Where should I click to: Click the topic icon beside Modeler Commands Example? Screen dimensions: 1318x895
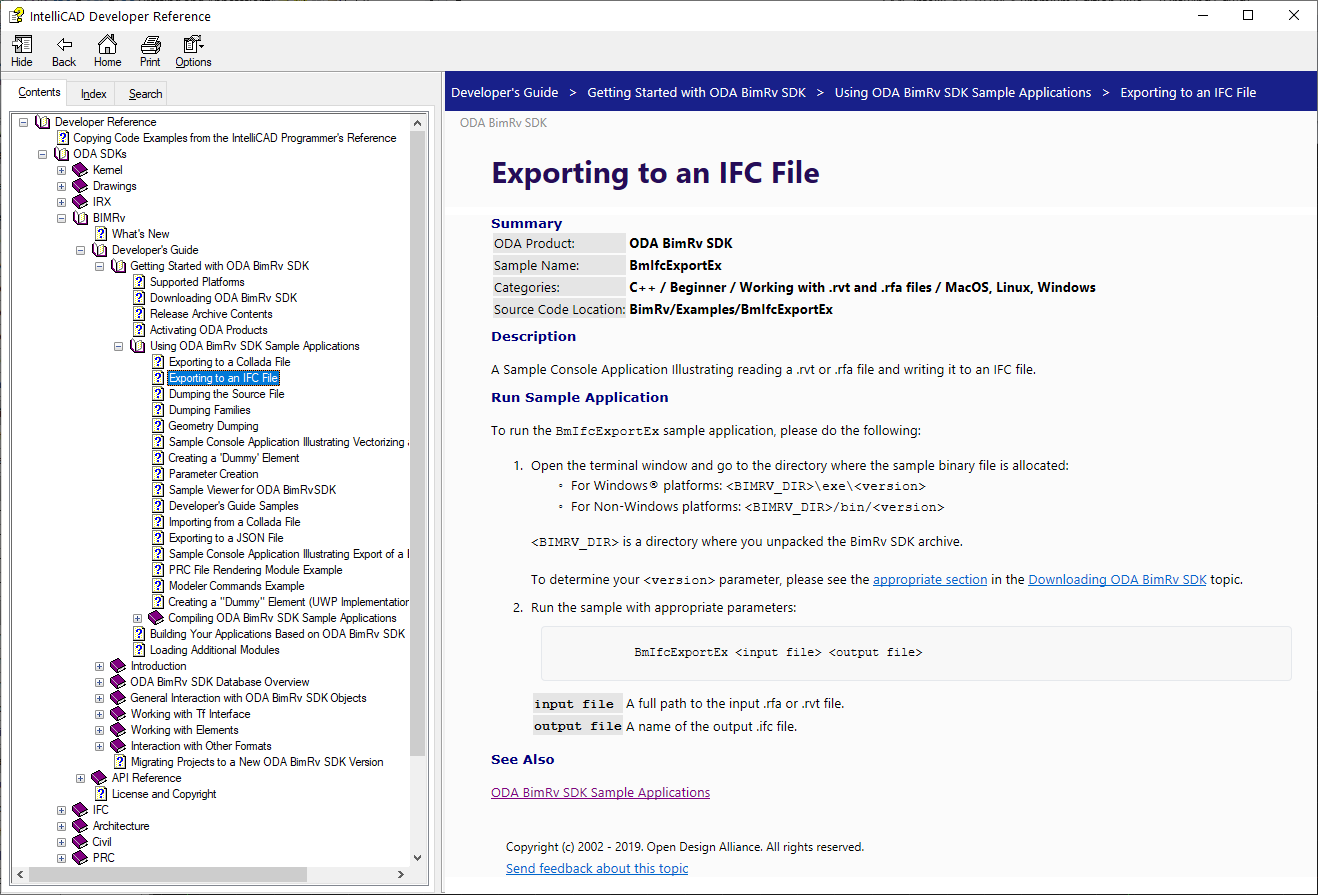(158, 586)
